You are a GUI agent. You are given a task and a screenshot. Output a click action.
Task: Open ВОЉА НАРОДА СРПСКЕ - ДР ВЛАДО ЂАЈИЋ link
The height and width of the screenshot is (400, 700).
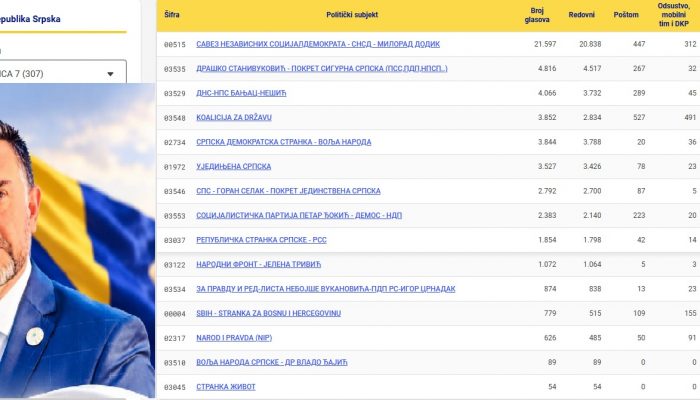[271, 362]
